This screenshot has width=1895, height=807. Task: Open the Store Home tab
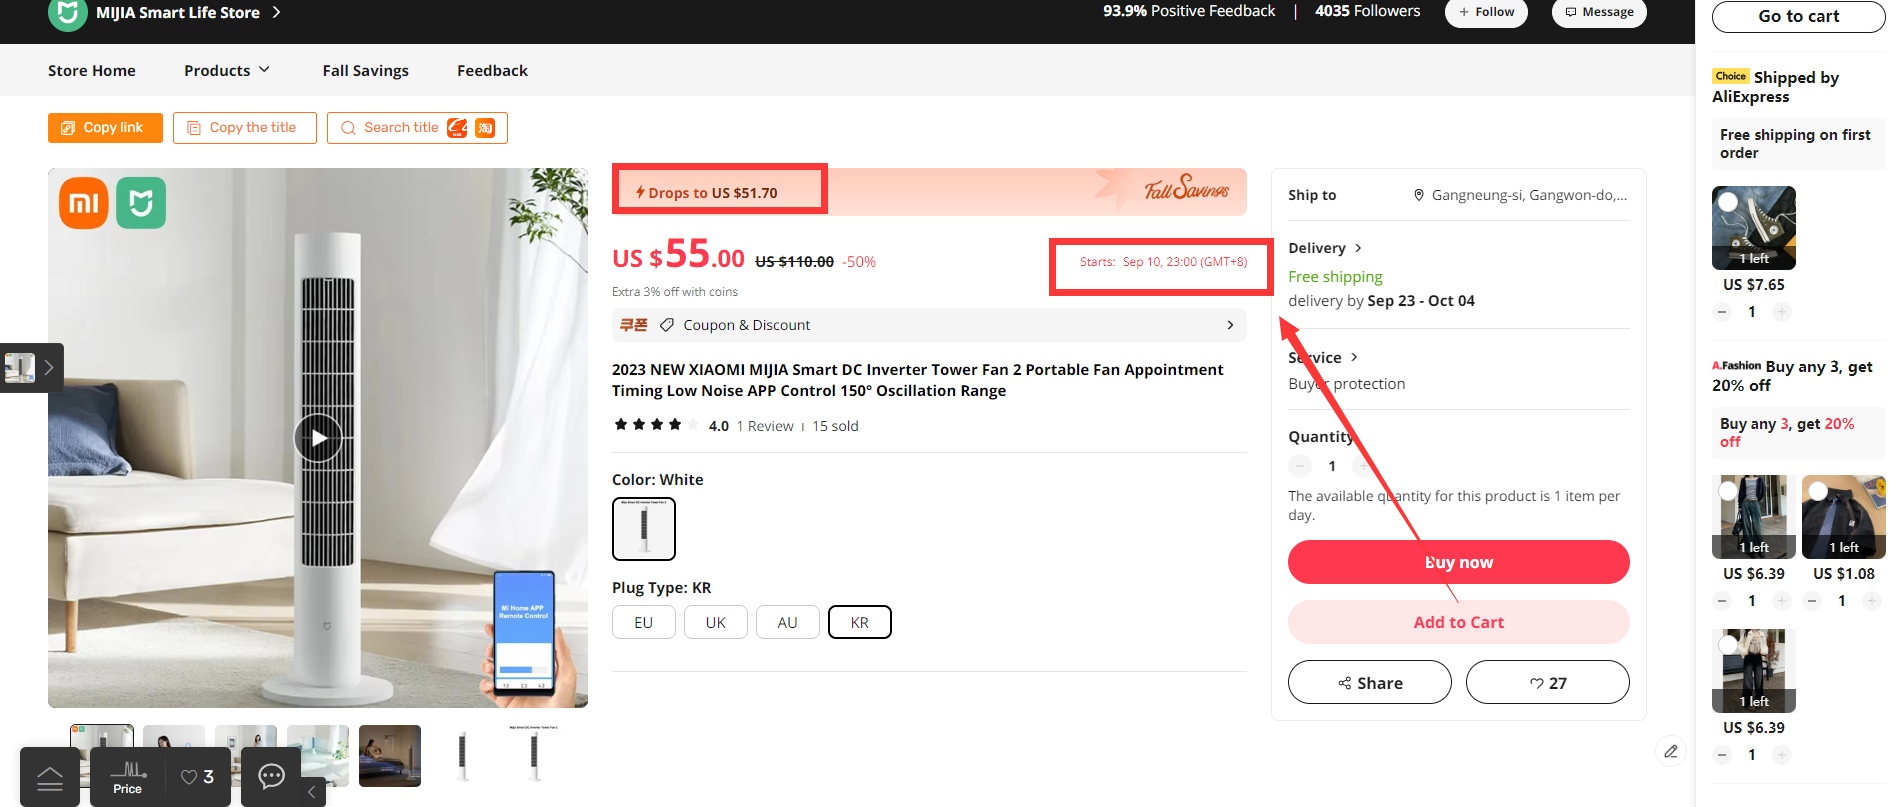pyautogui.click(x=92, y=70)
